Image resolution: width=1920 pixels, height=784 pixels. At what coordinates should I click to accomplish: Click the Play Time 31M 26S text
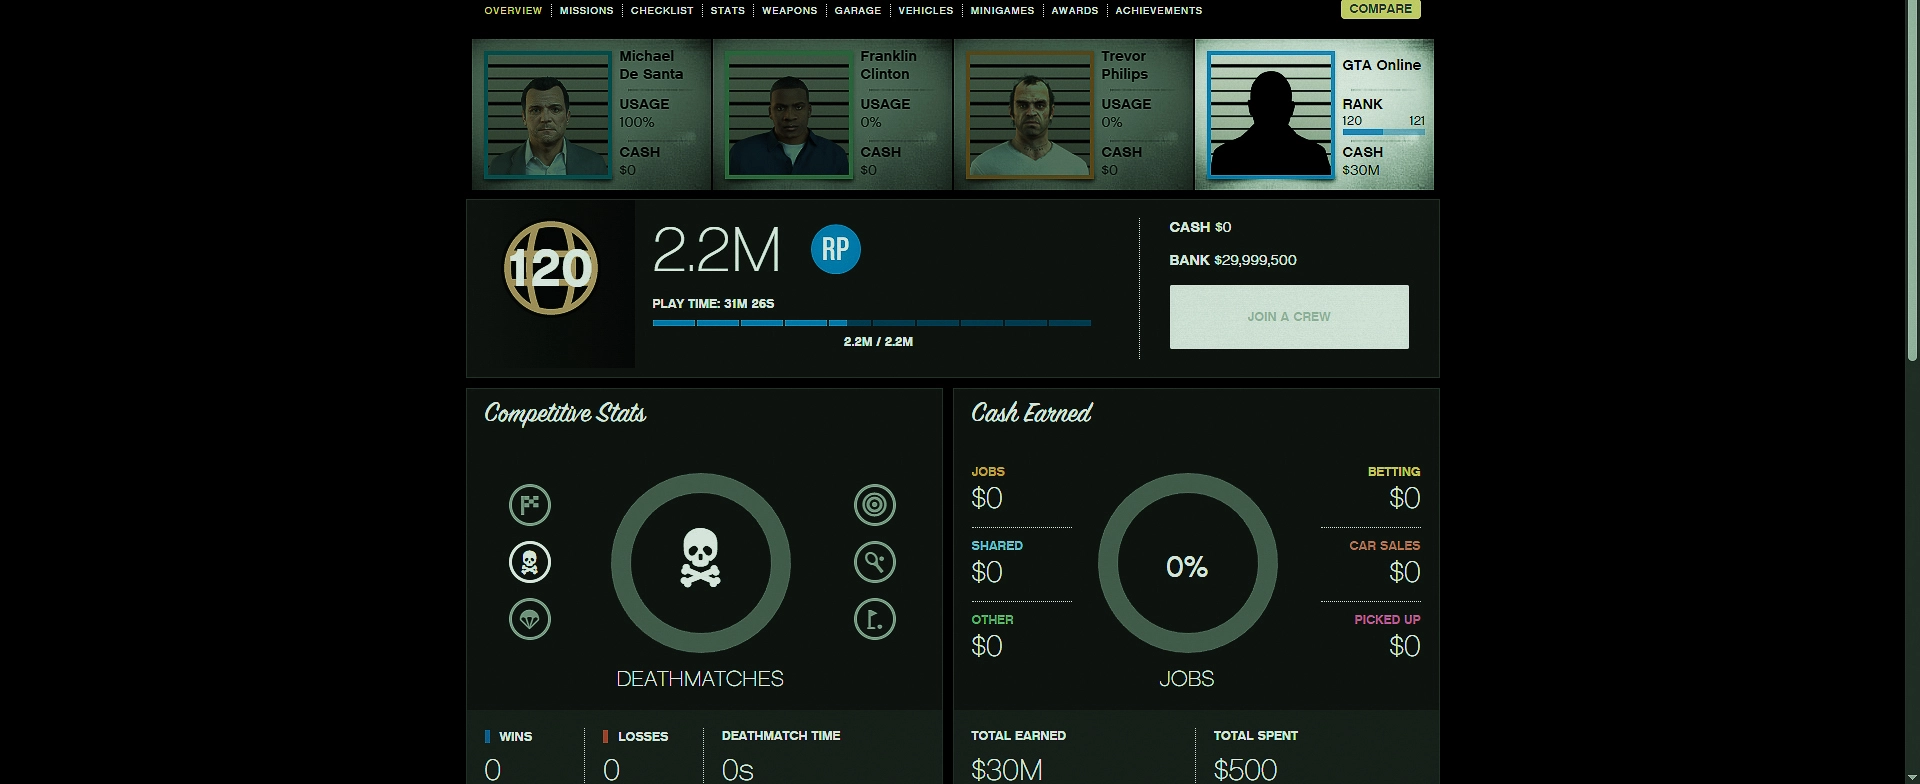click(x=713, y=303)
